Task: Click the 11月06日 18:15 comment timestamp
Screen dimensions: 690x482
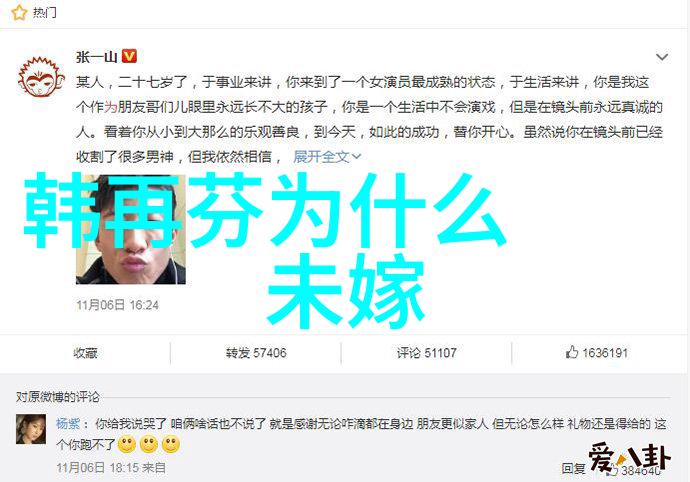Action: (x=98, y=467)
